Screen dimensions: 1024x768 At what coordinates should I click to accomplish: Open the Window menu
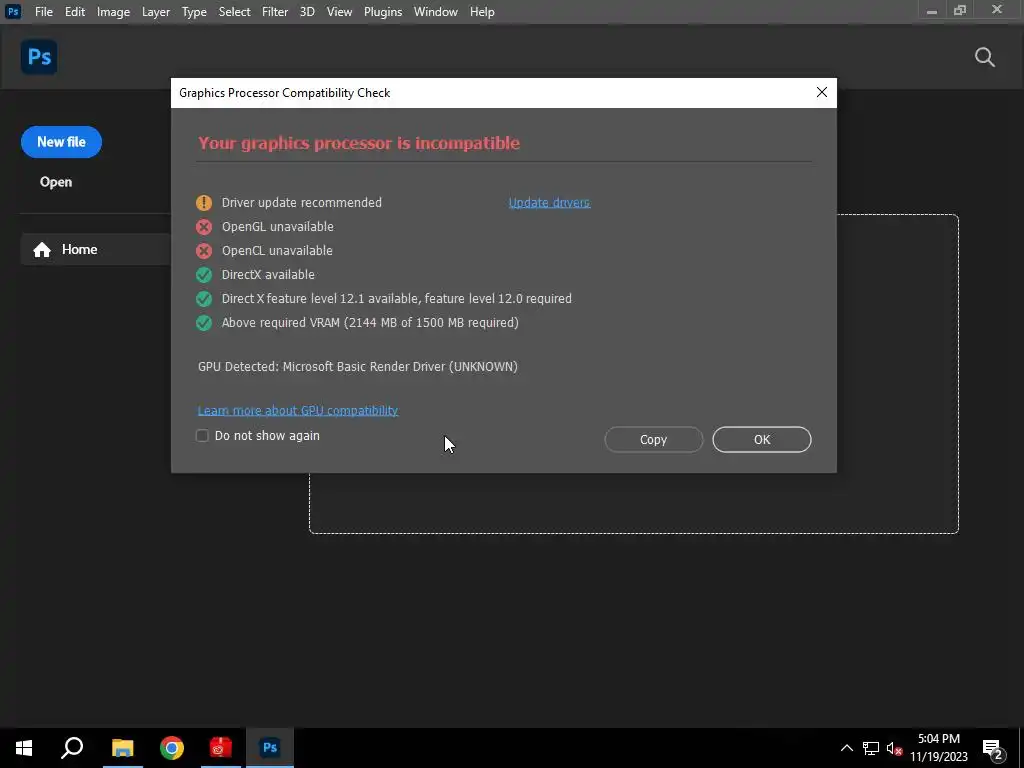coord(436,12)
